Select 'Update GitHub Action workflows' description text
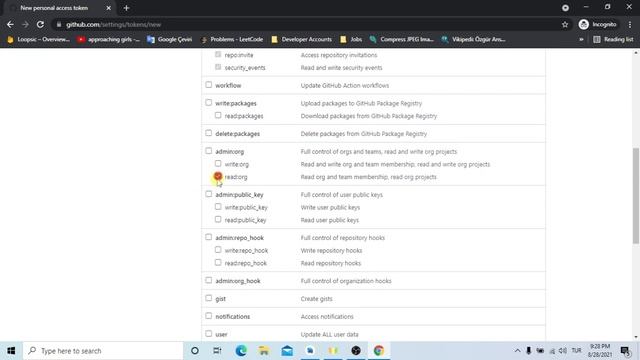 [344, 85]
